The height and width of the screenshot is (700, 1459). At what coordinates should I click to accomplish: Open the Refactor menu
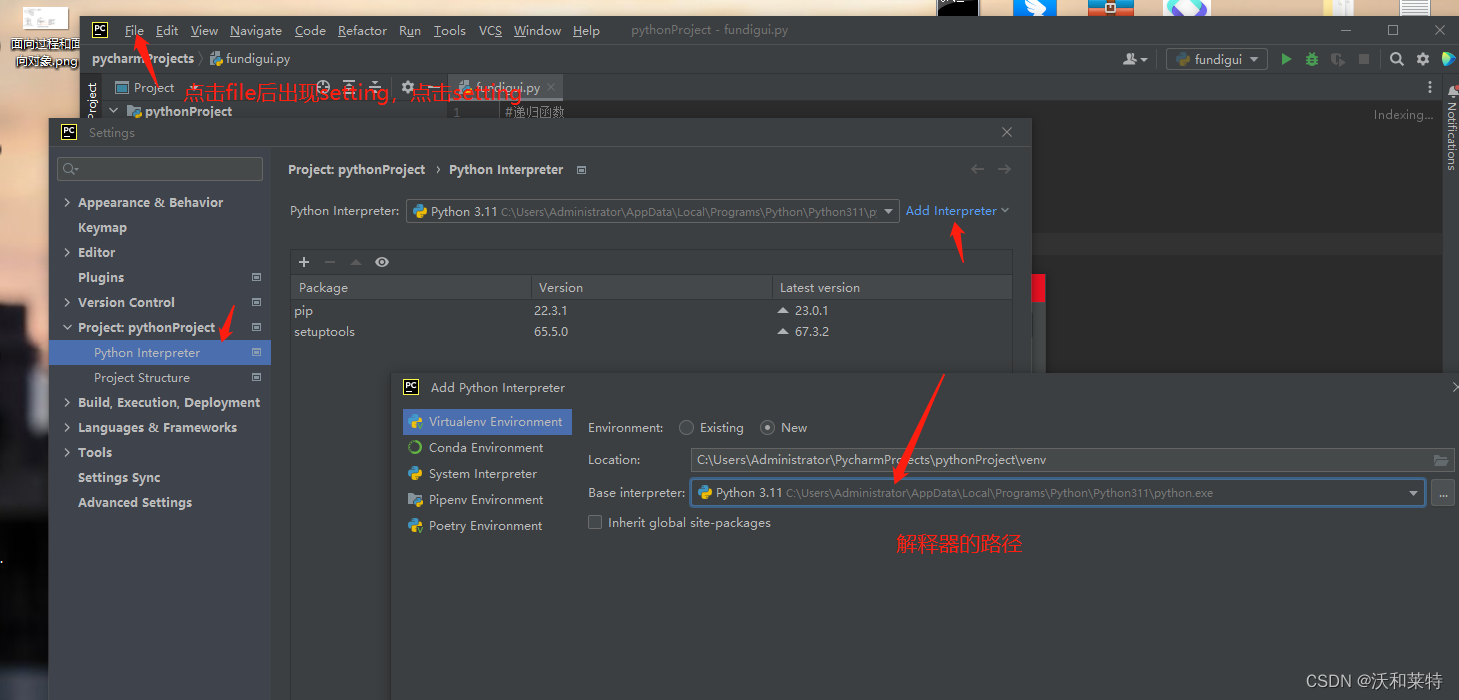[362, 30]
